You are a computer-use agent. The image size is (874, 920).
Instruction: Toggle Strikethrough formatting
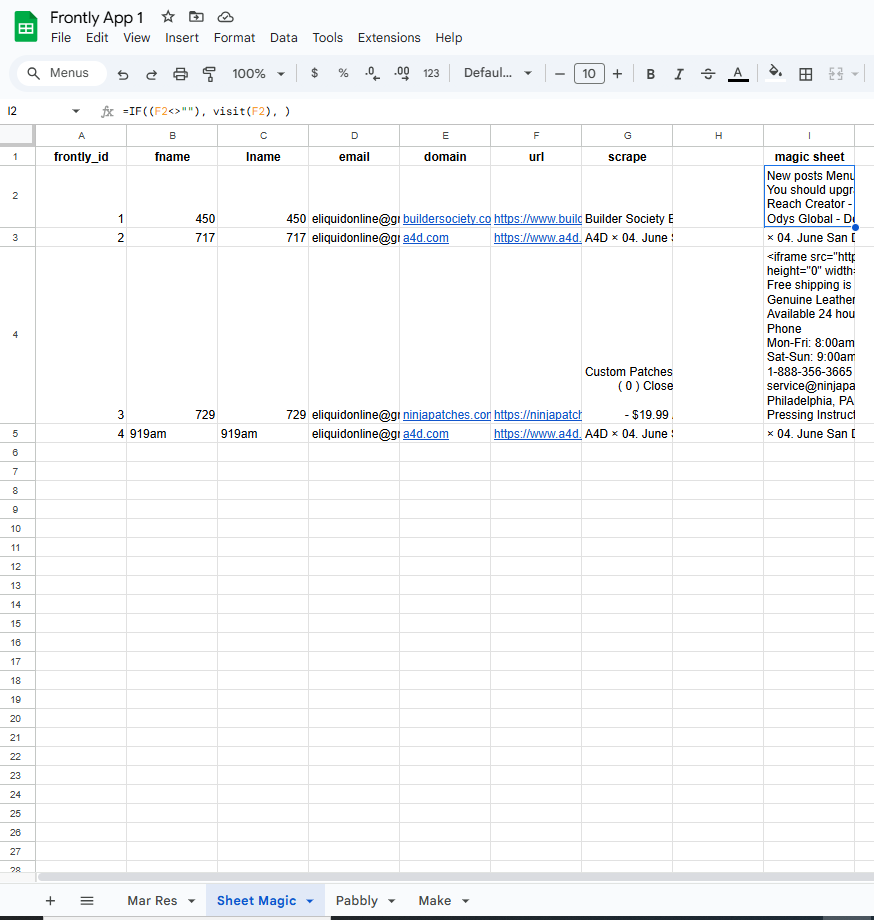708,74
